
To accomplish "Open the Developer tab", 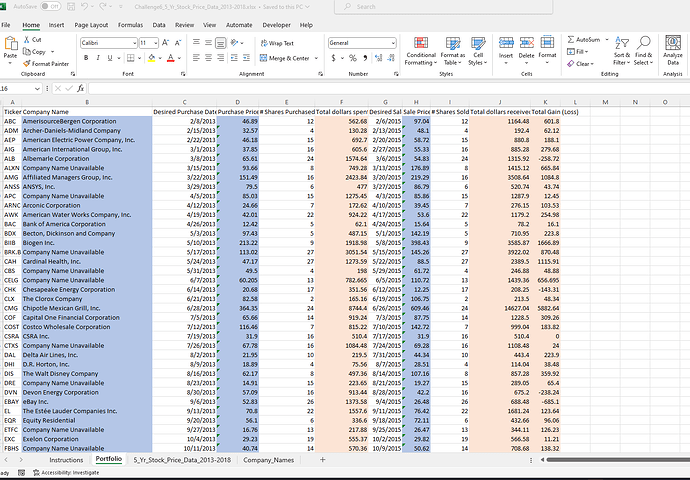I will point(276,25).
